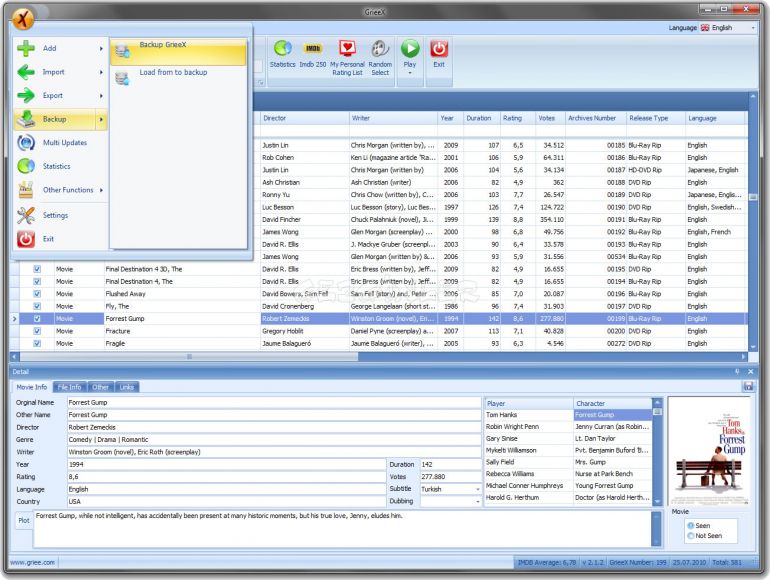Click the Plot label button

point(24,520)
